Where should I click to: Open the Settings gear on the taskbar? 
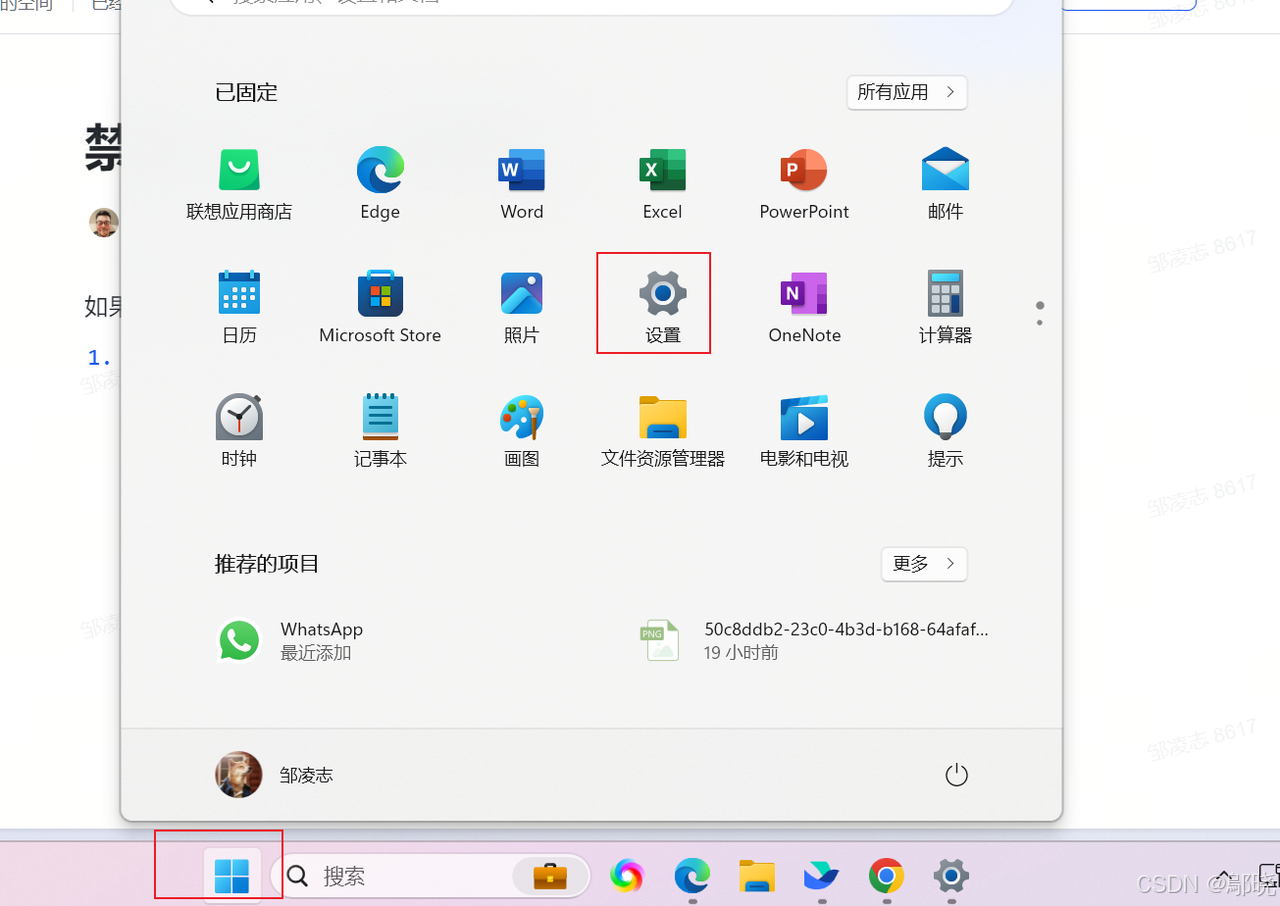pos(951,877)
